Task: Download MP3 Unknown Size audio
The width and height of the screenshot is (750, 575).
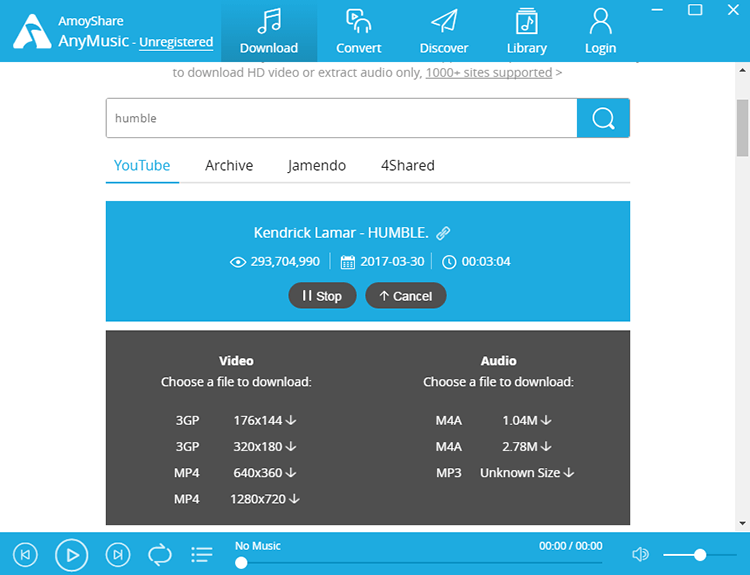Action: point(527,473)
